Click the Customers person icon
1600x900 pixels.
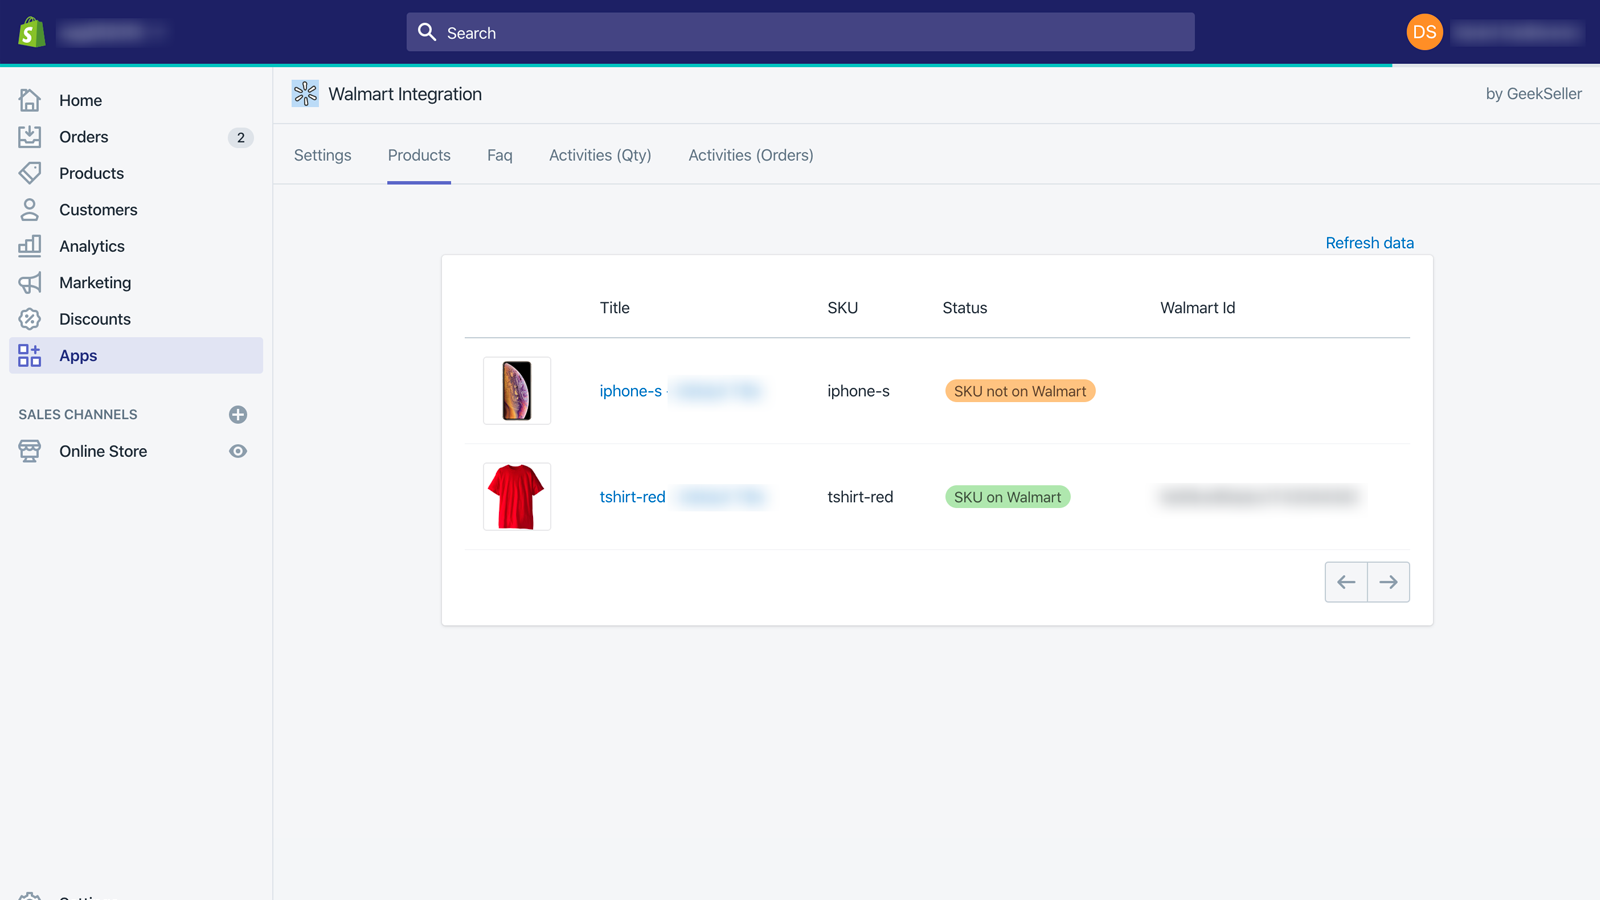tap(30, 210)
